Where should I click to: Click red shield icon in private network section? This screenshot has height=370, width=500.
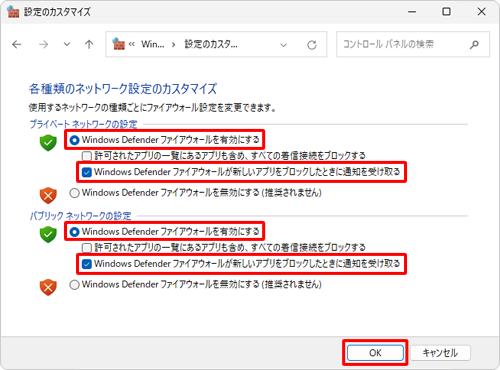[x=48, y=196]
